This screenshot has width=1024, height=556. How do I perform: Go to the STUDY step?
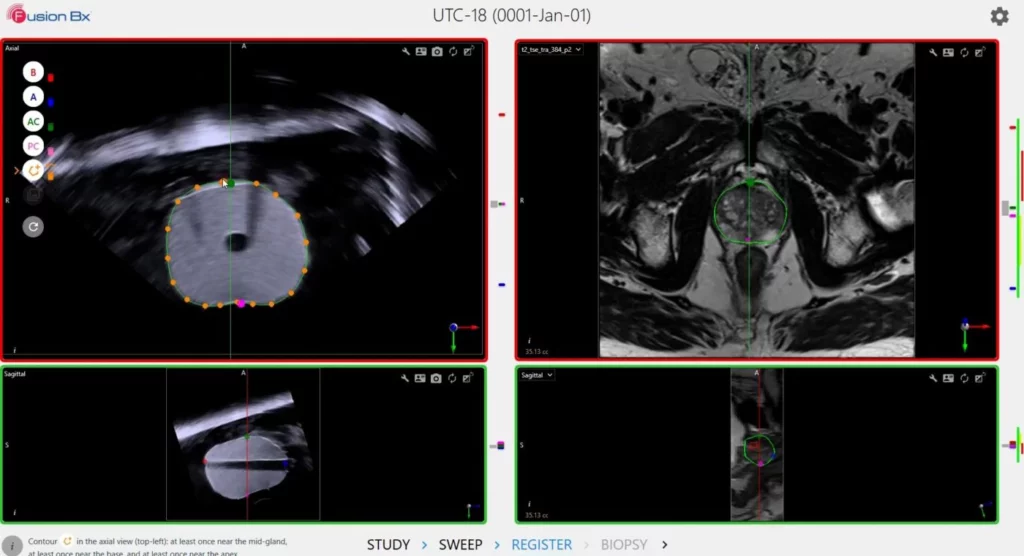389,545
